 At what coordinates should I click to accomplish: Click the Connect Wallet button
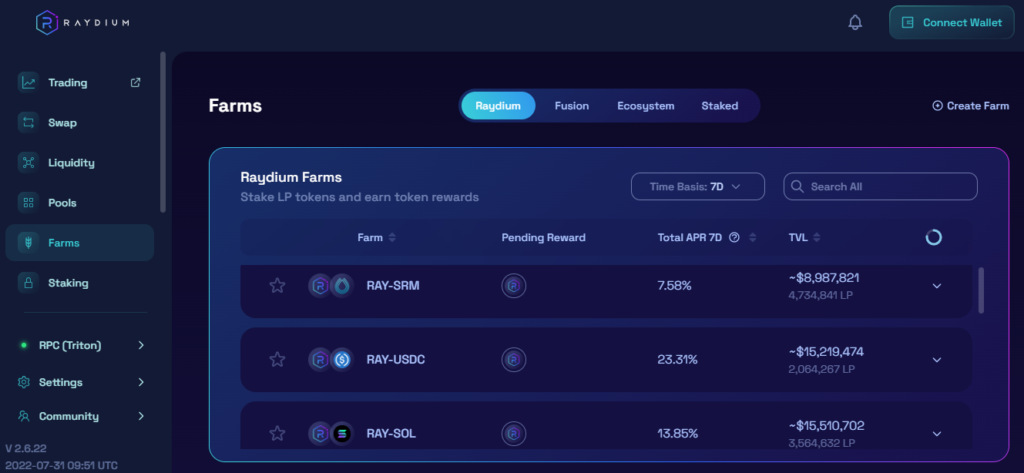coord(950,23)
